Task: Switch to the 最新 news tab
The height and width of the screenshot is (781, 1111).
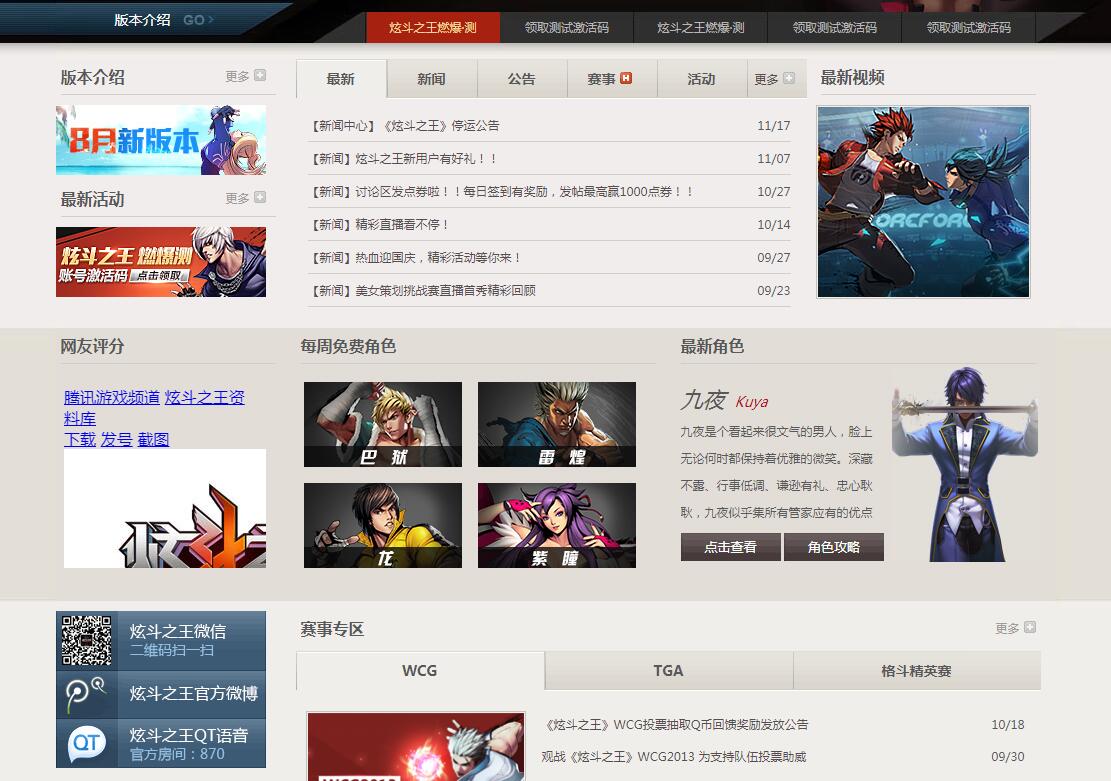Action: coord(341,79)
